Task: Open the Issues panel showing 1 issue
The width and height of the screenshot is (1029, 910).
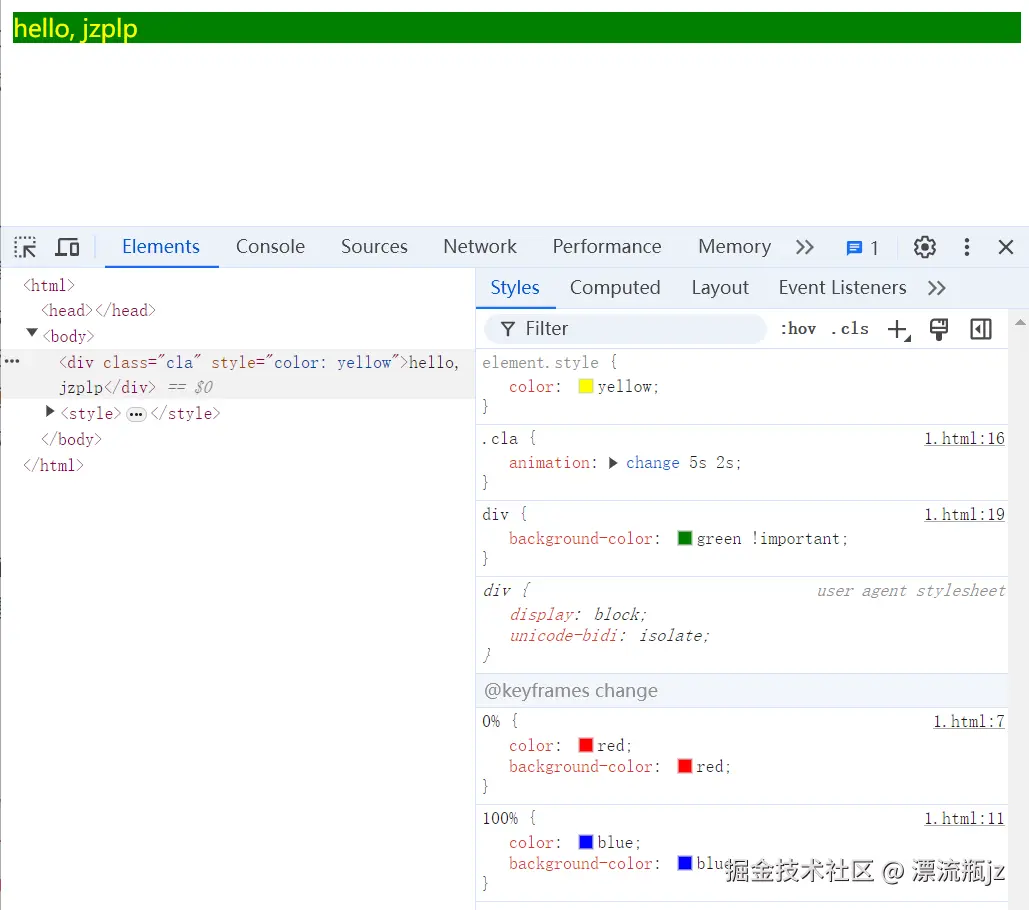Action: [860, 247]
